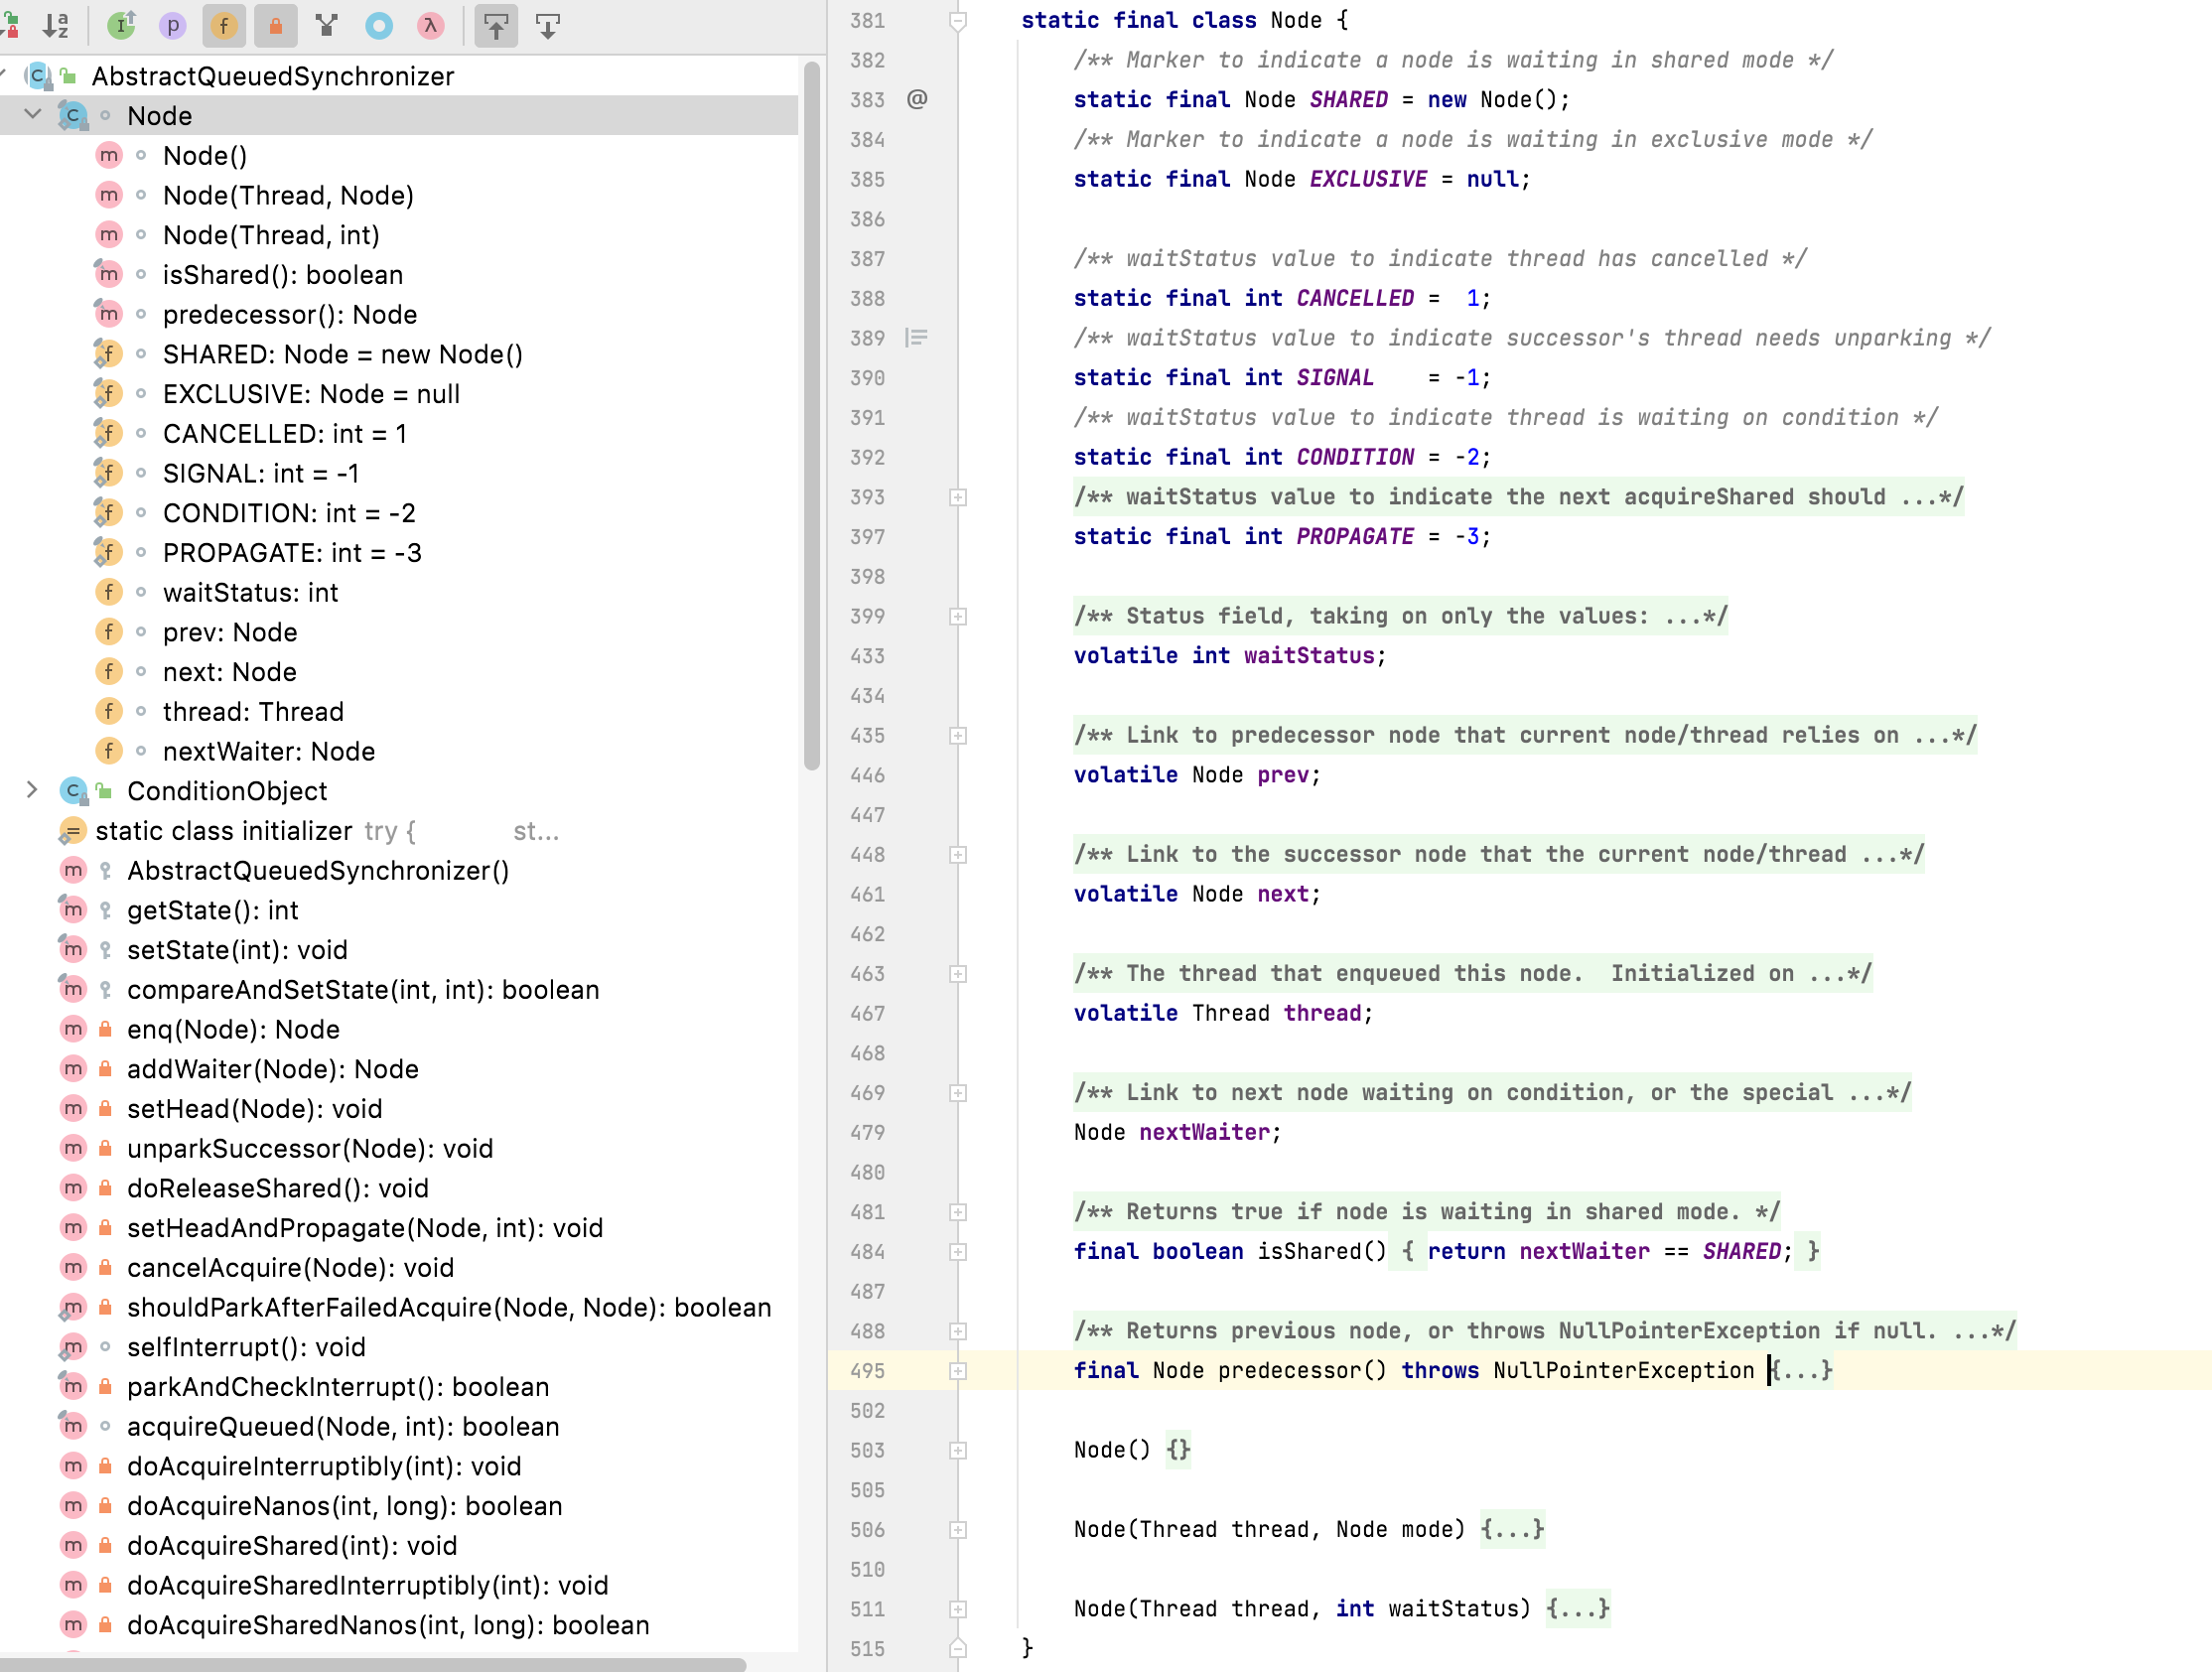
Task: Toggle Show Fields 'f' filter
Action: click(224, 26)
